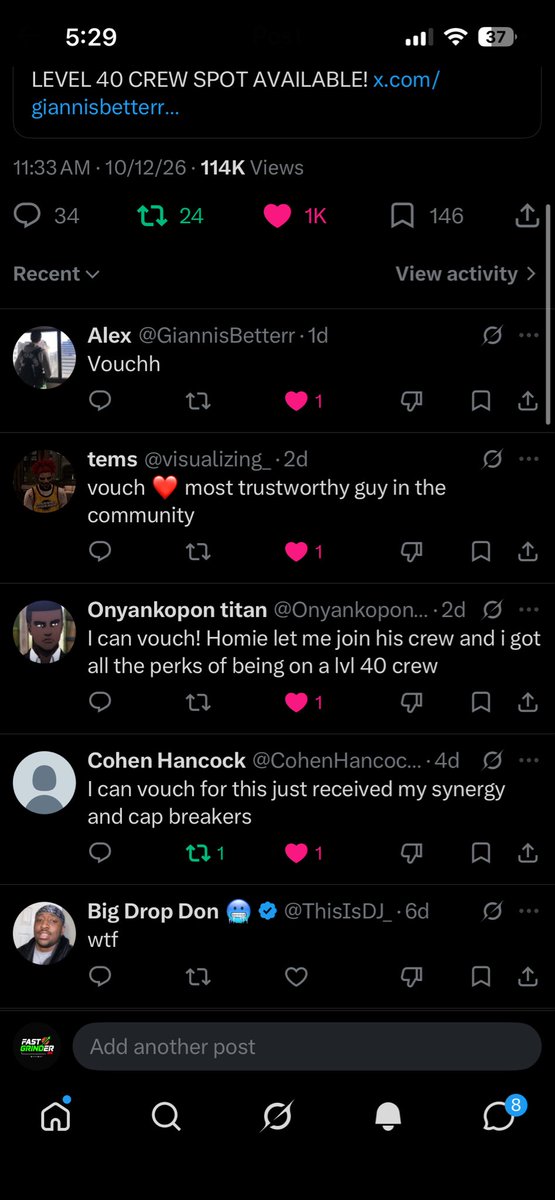The image size is (555, 1200).
Task: Like Big Drop Don's wtf reply
Action: tap(296, 977)
